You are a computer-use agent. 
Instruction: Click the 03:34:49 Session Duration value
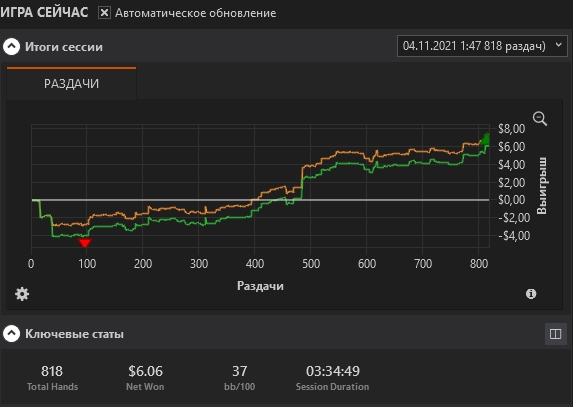click(333, 371)
